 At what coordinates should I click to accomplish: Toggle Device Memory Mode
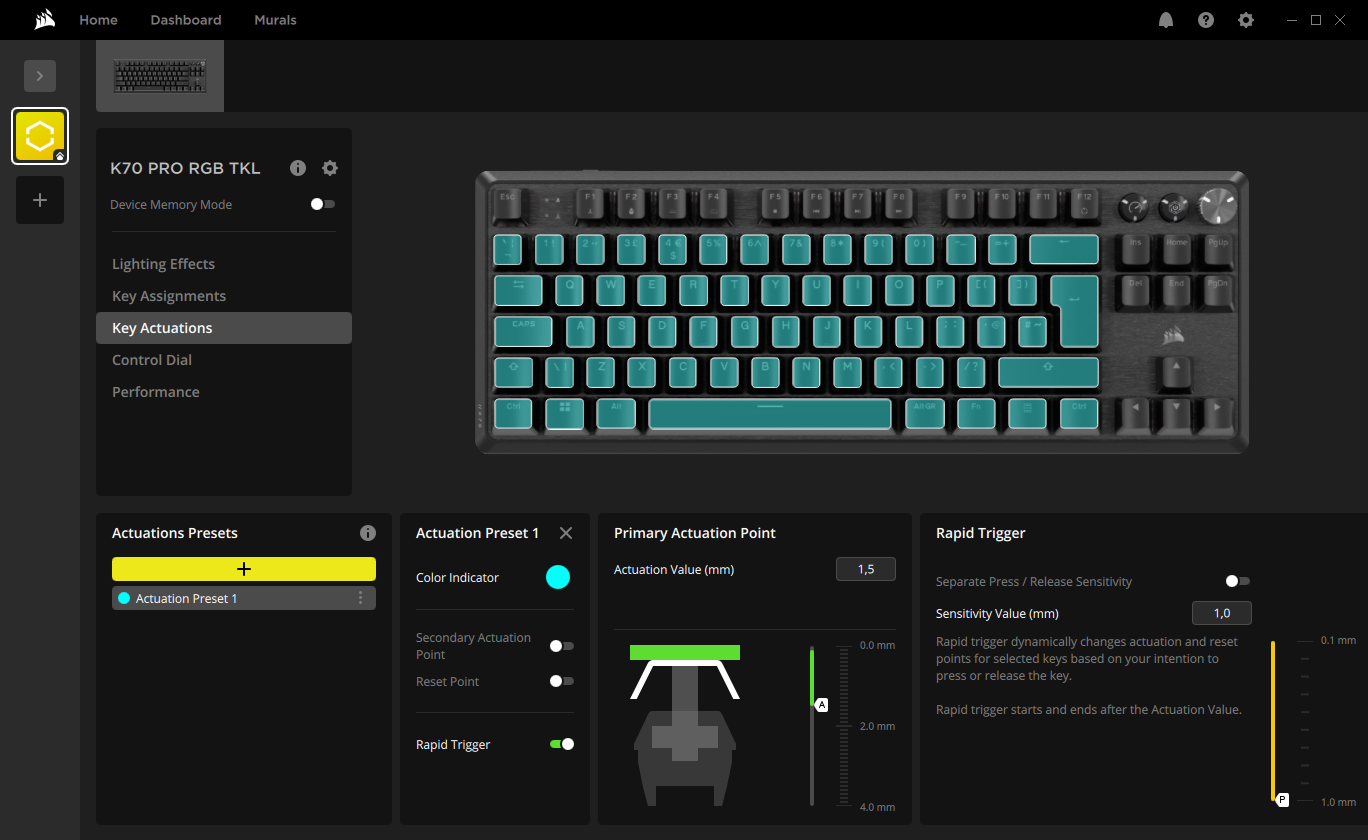pos(322,204)
